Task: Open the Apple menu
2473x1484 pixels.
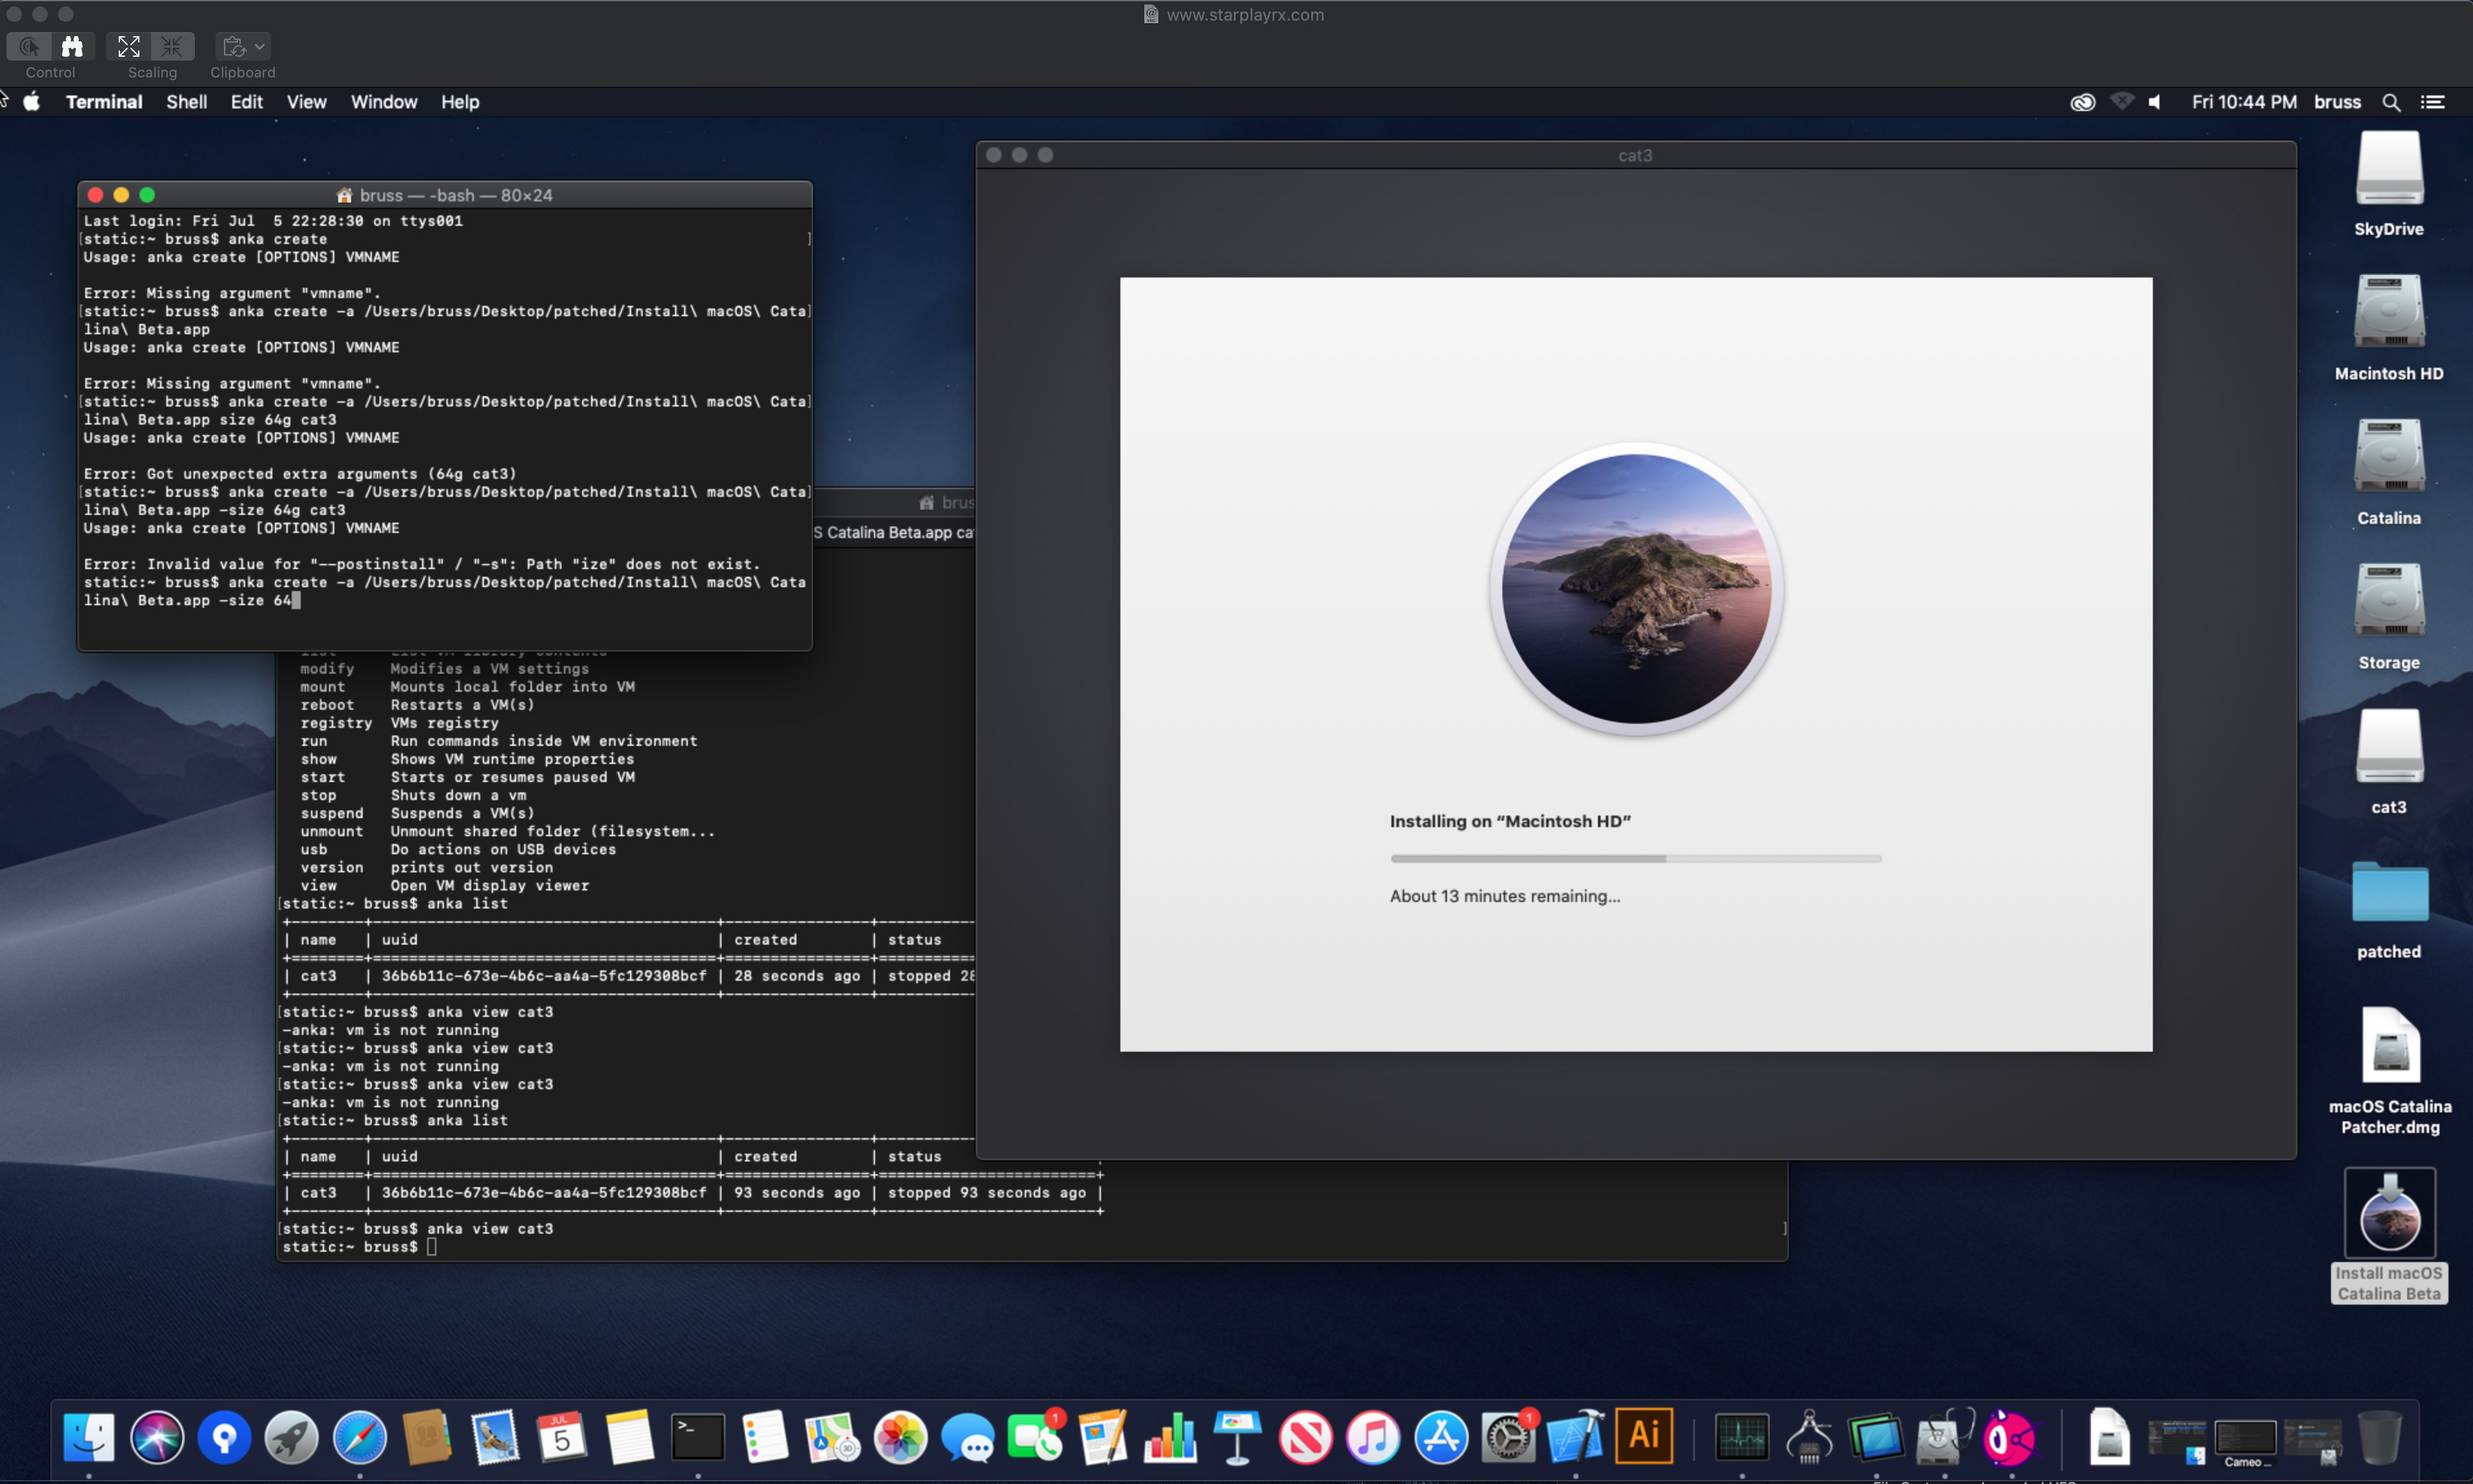Action: [32, 102]
